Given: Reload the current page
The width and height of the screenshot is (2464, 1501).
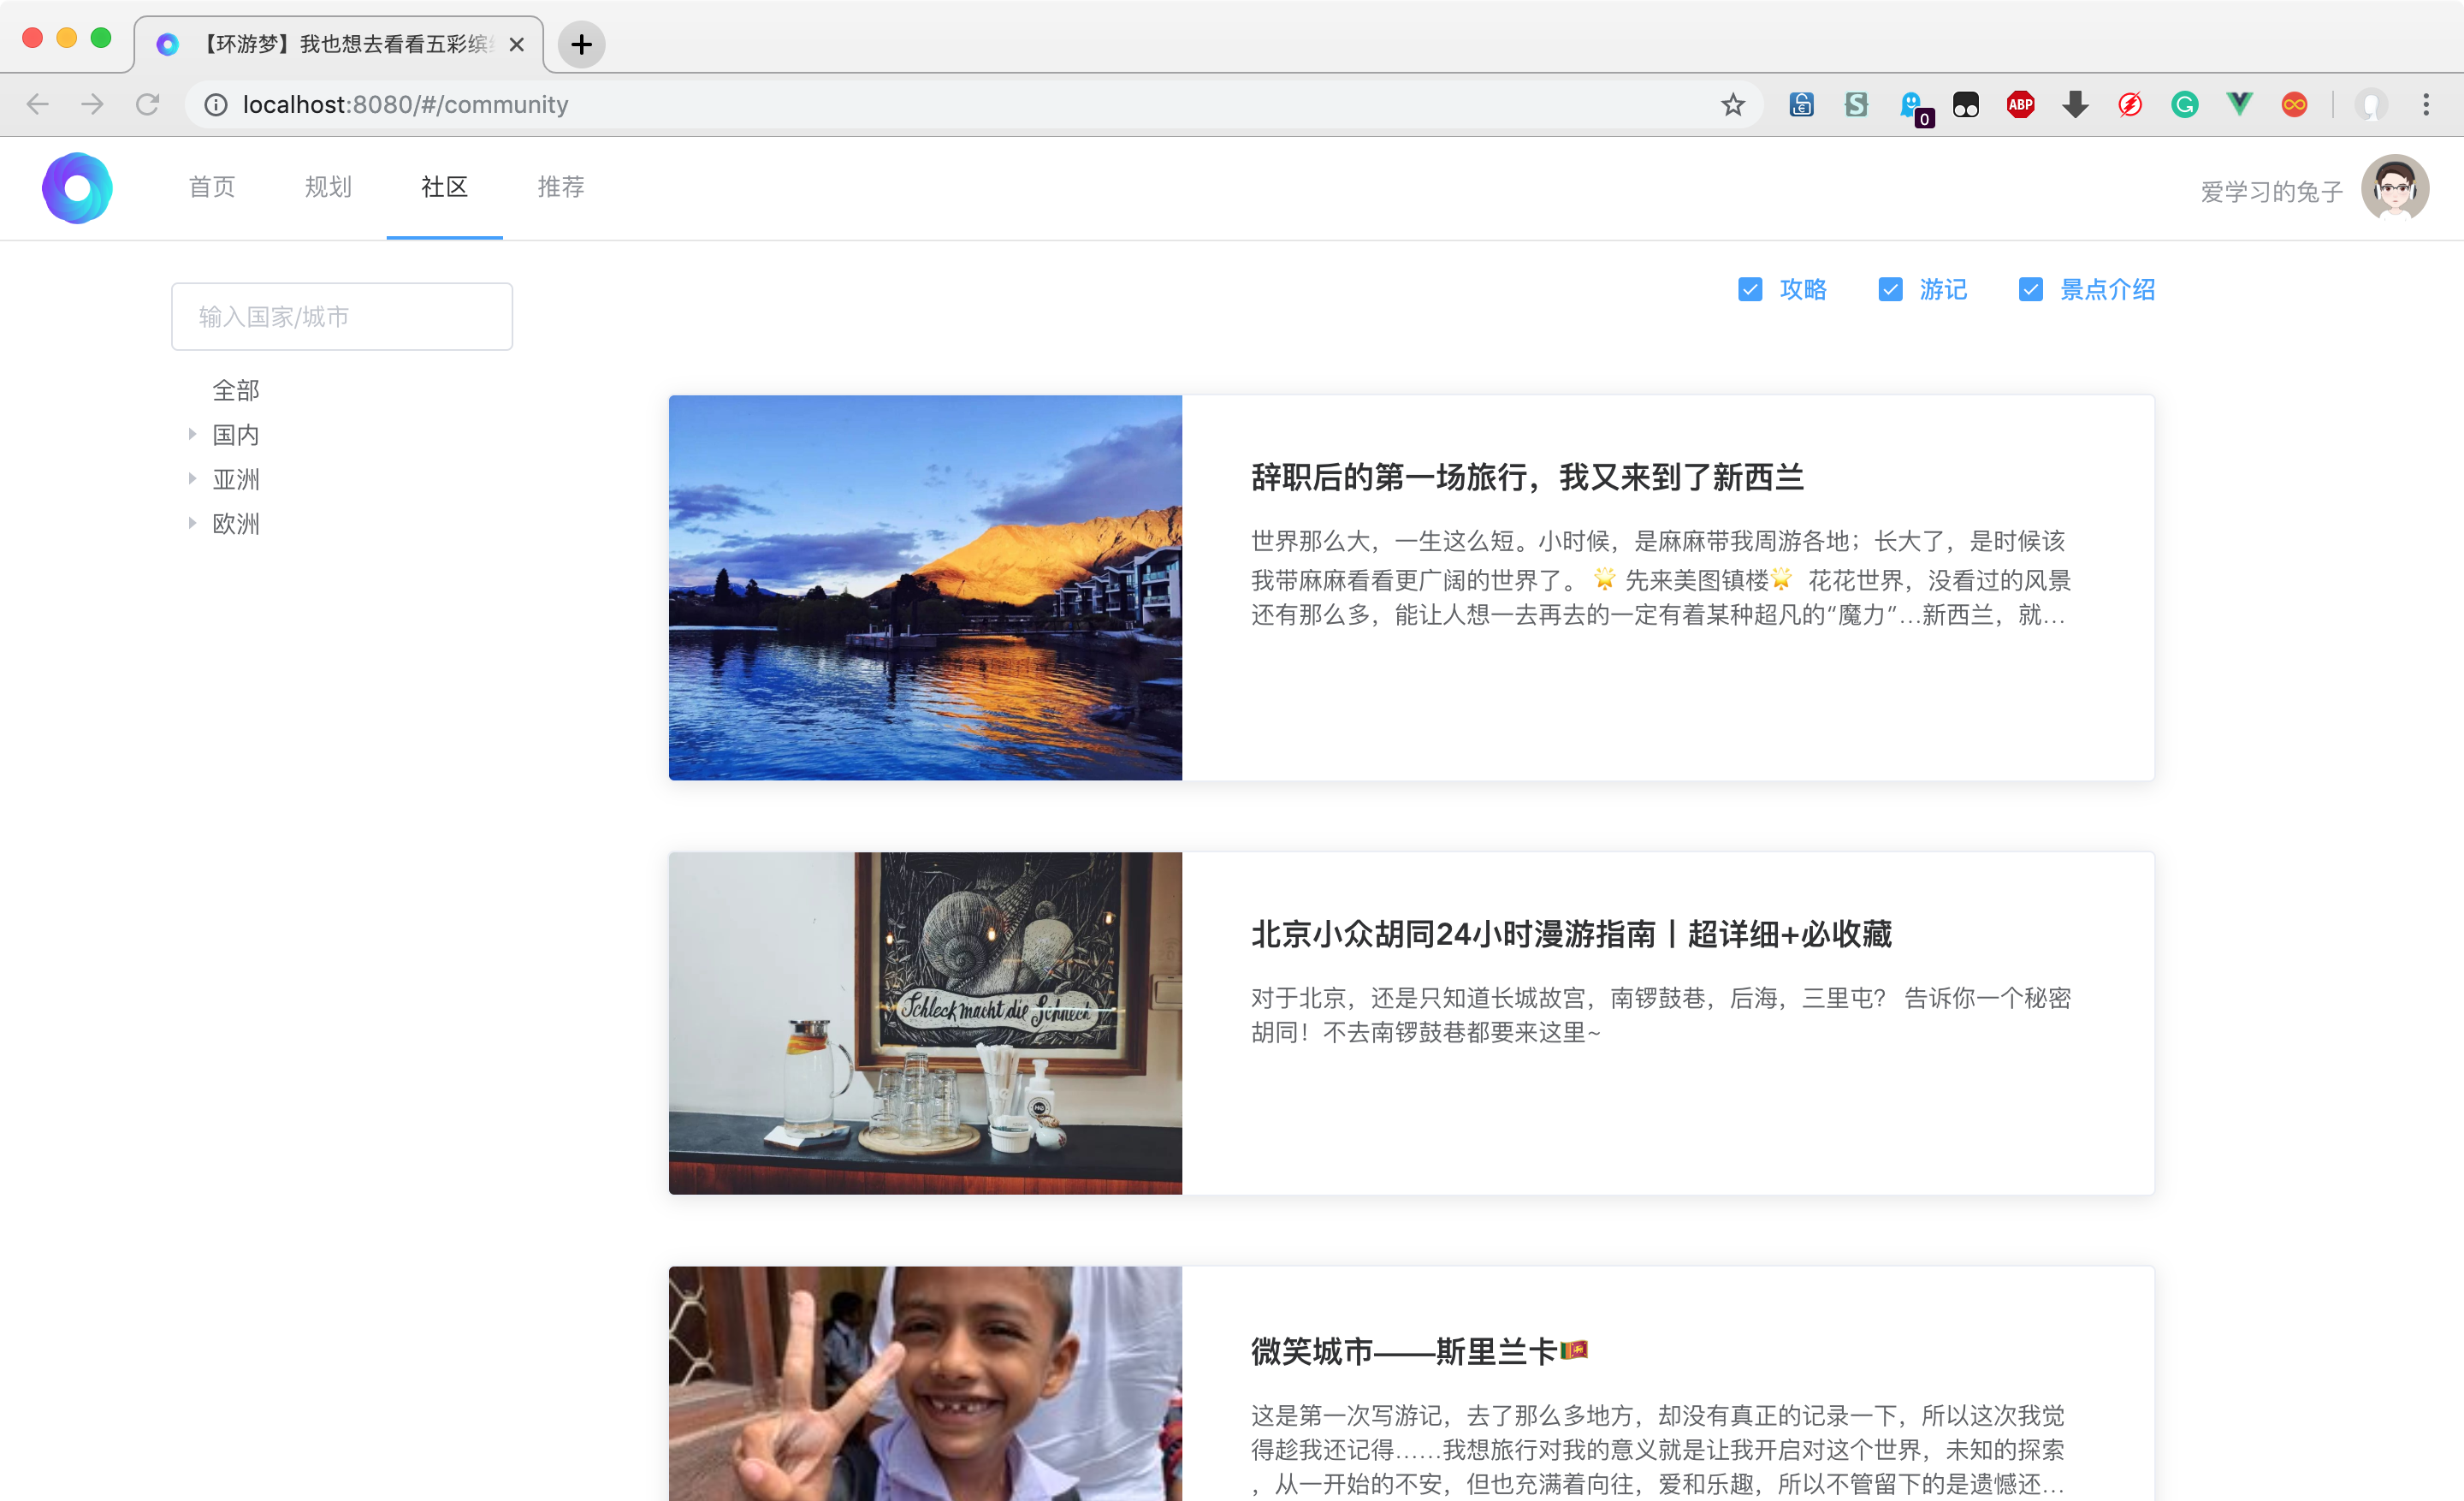Looking at the screenshot, I should 148,105.
